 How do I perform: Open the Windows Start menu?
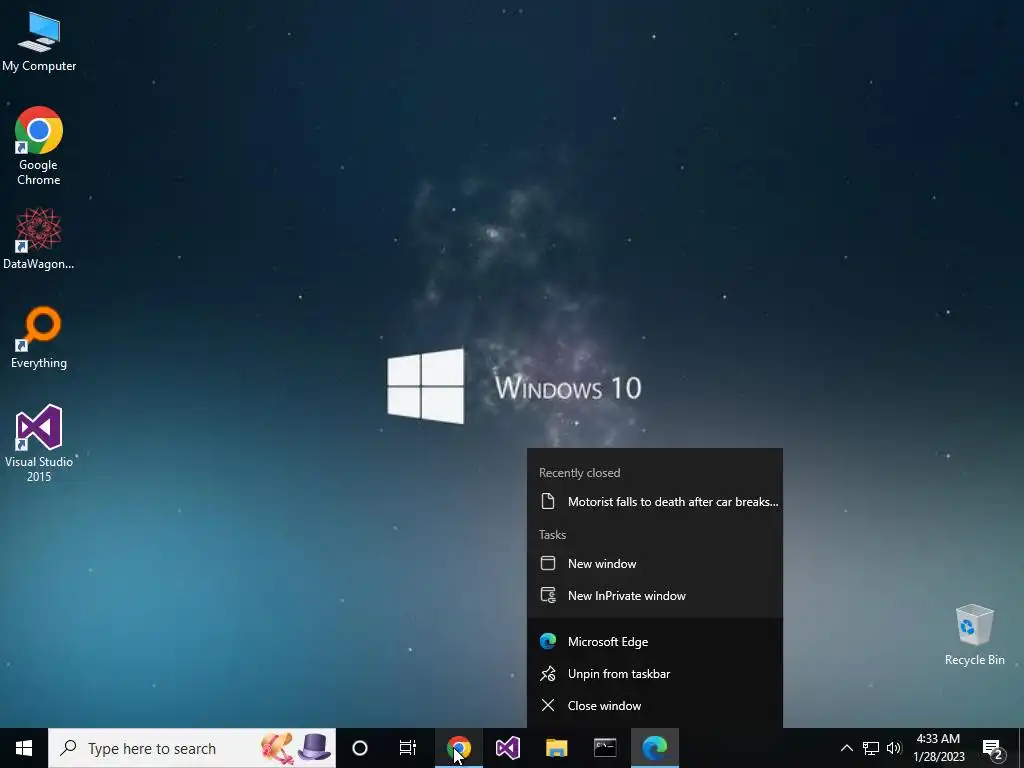24,748
